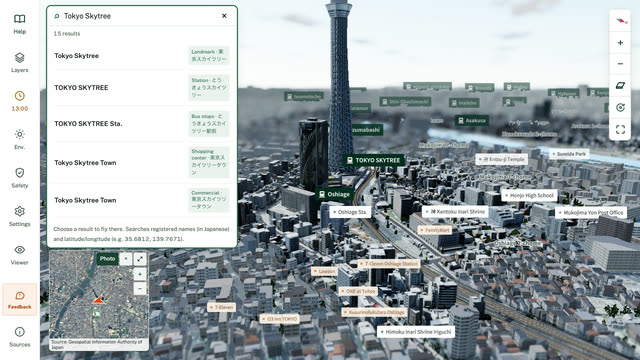
Task: Zoom out the 3D map view
Action: coord(620,64)
